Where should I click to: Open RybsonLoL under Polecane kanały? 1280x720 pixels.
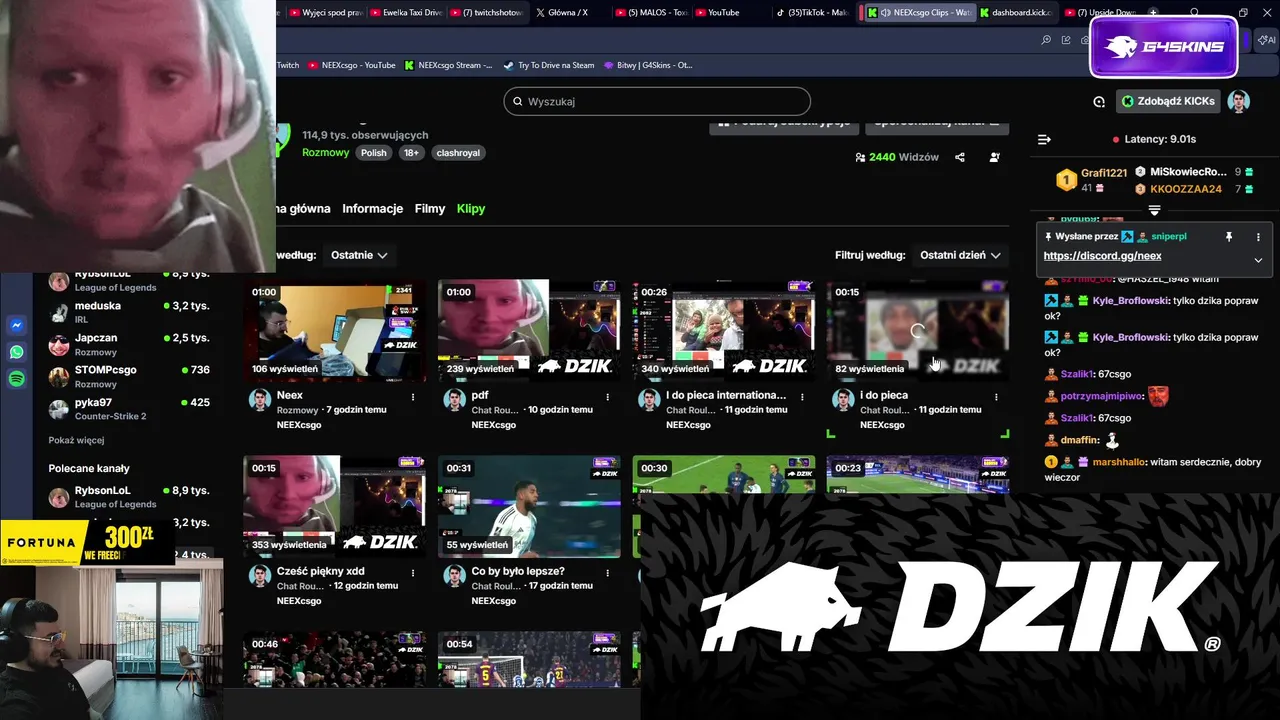pyautogui.click(x=129, y=497)
